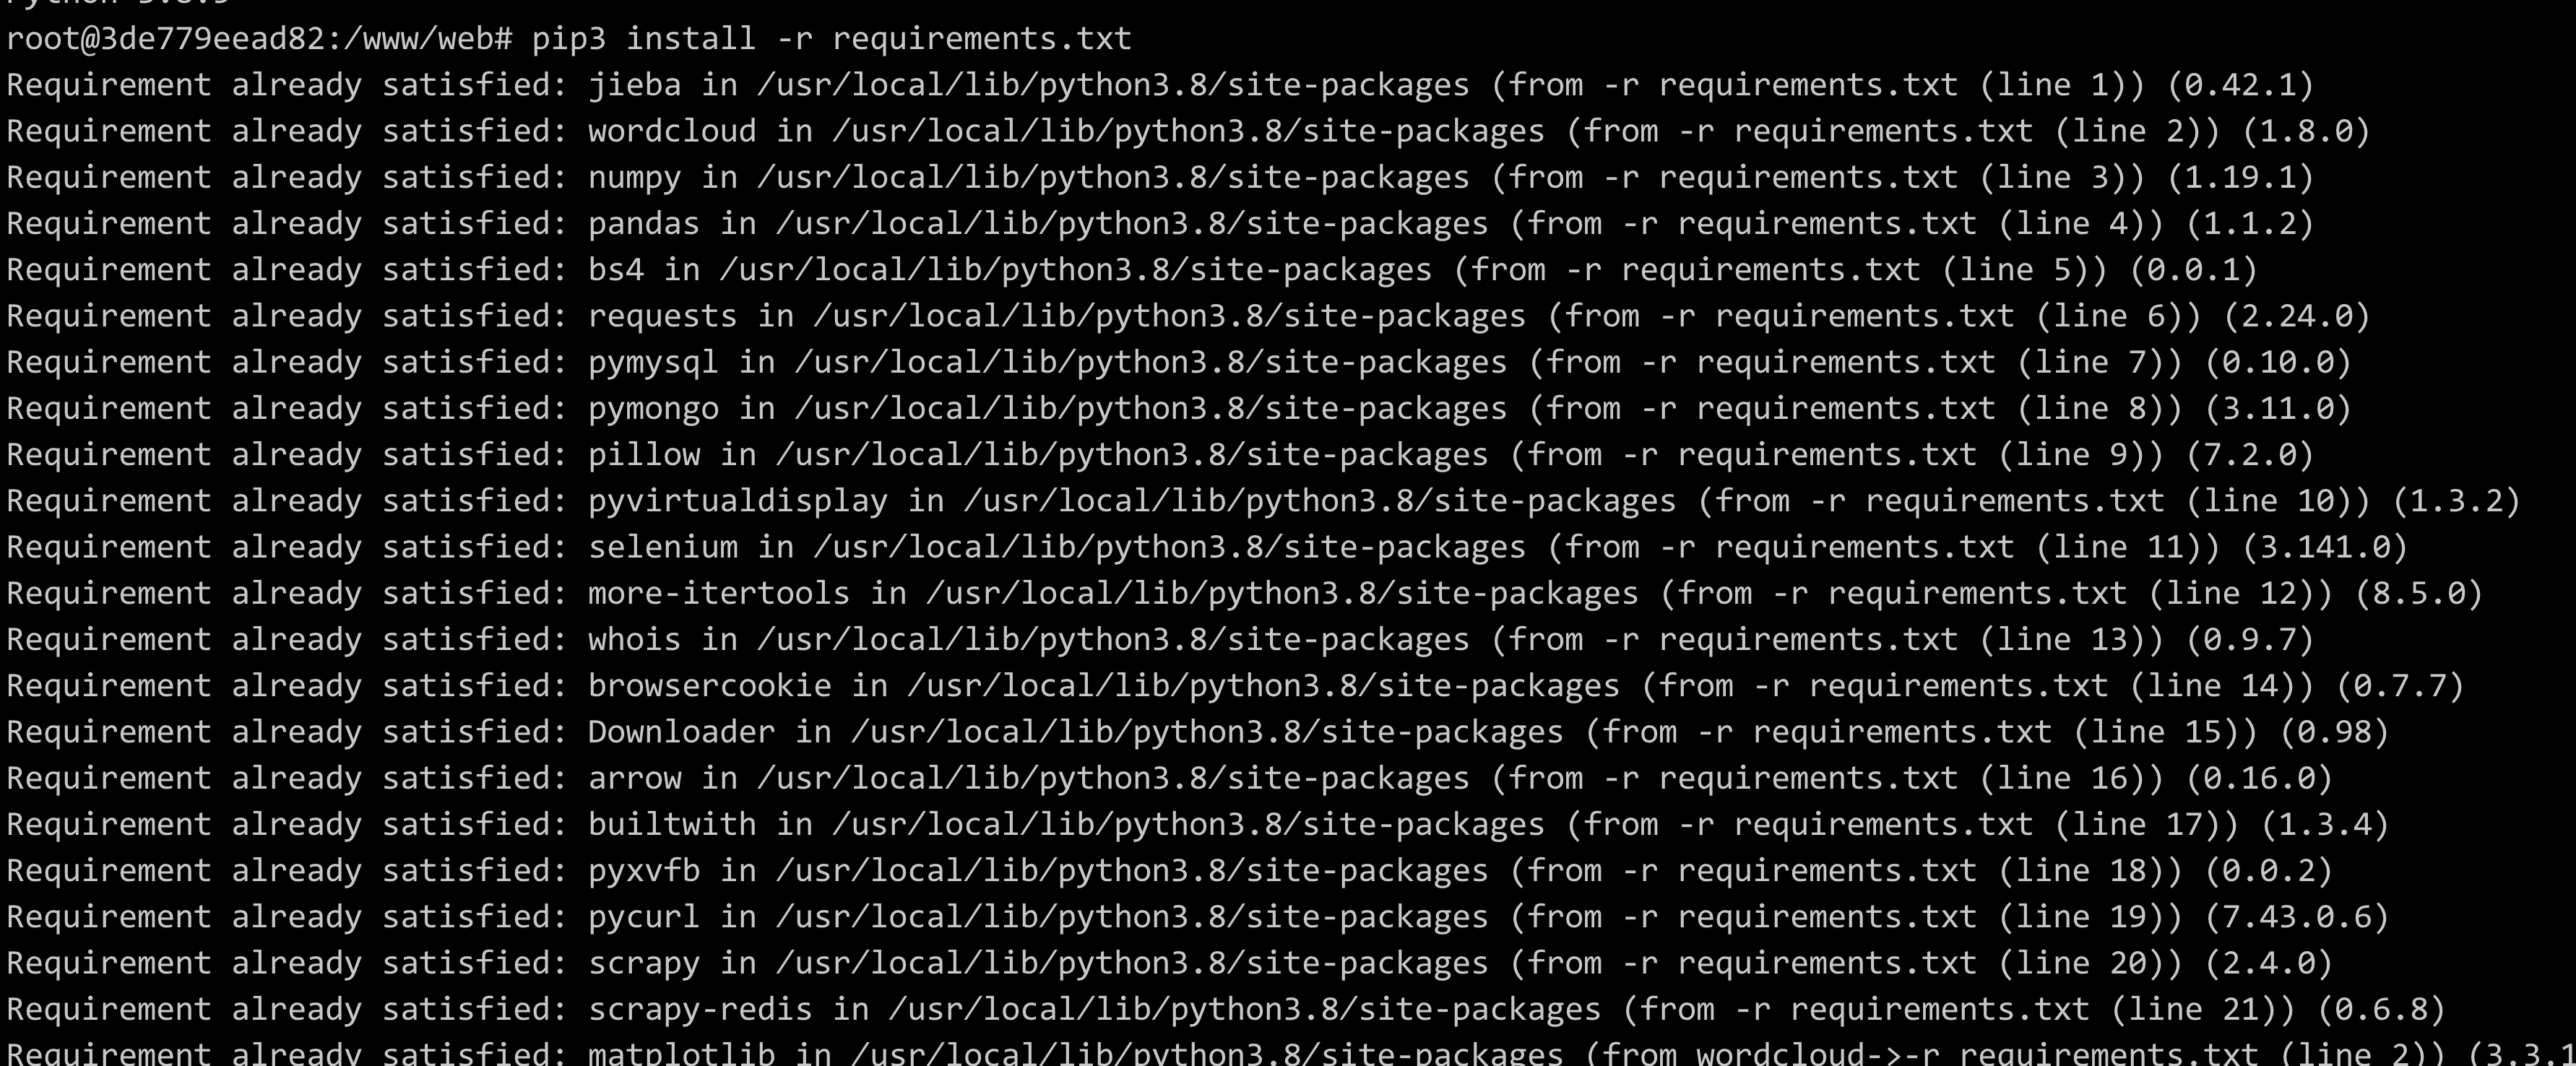Image resolution: width=2576 pixels, height=1066 pixels.
Task: Click the pymysql package name
Action: 653,362
